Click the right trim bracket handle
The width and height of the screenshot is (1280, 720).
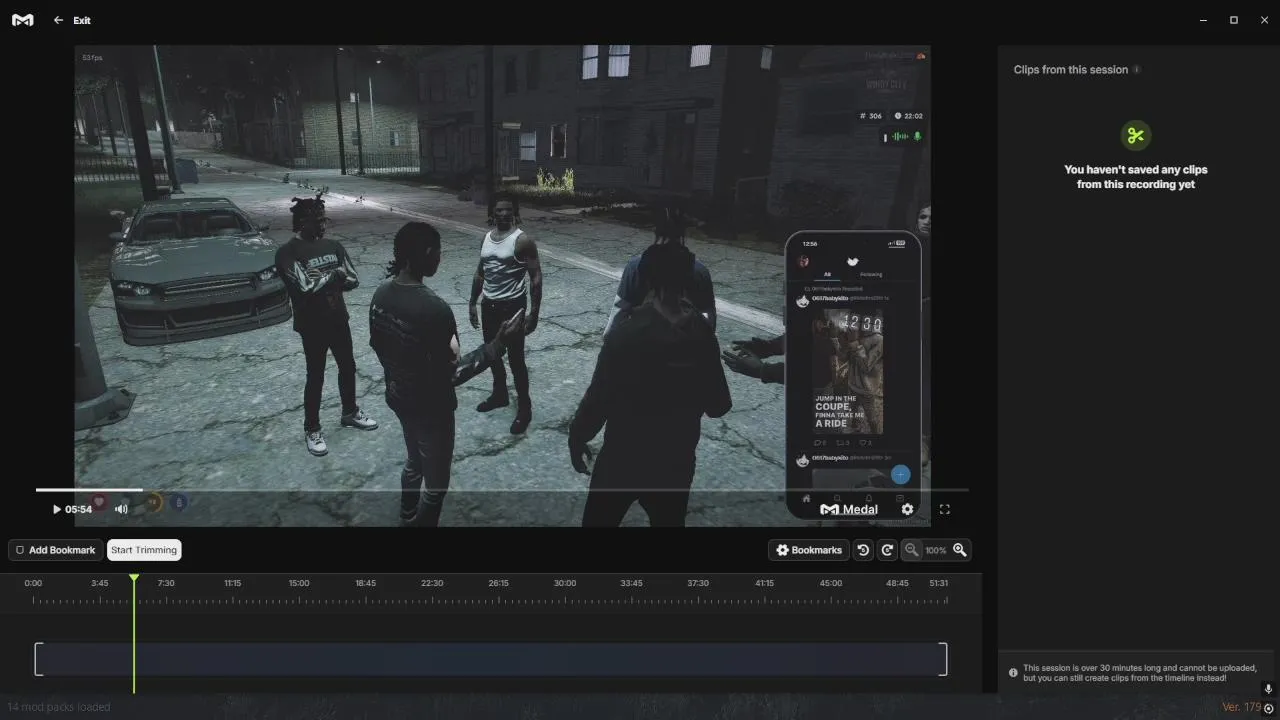pyautogui.click(x=943, y=659)
